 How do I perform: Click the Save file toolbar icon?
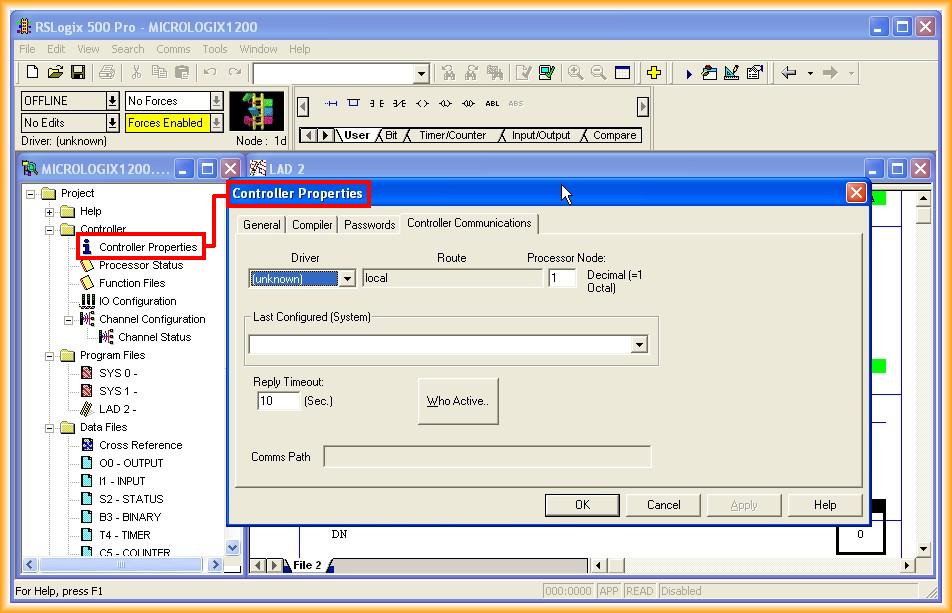77,73
